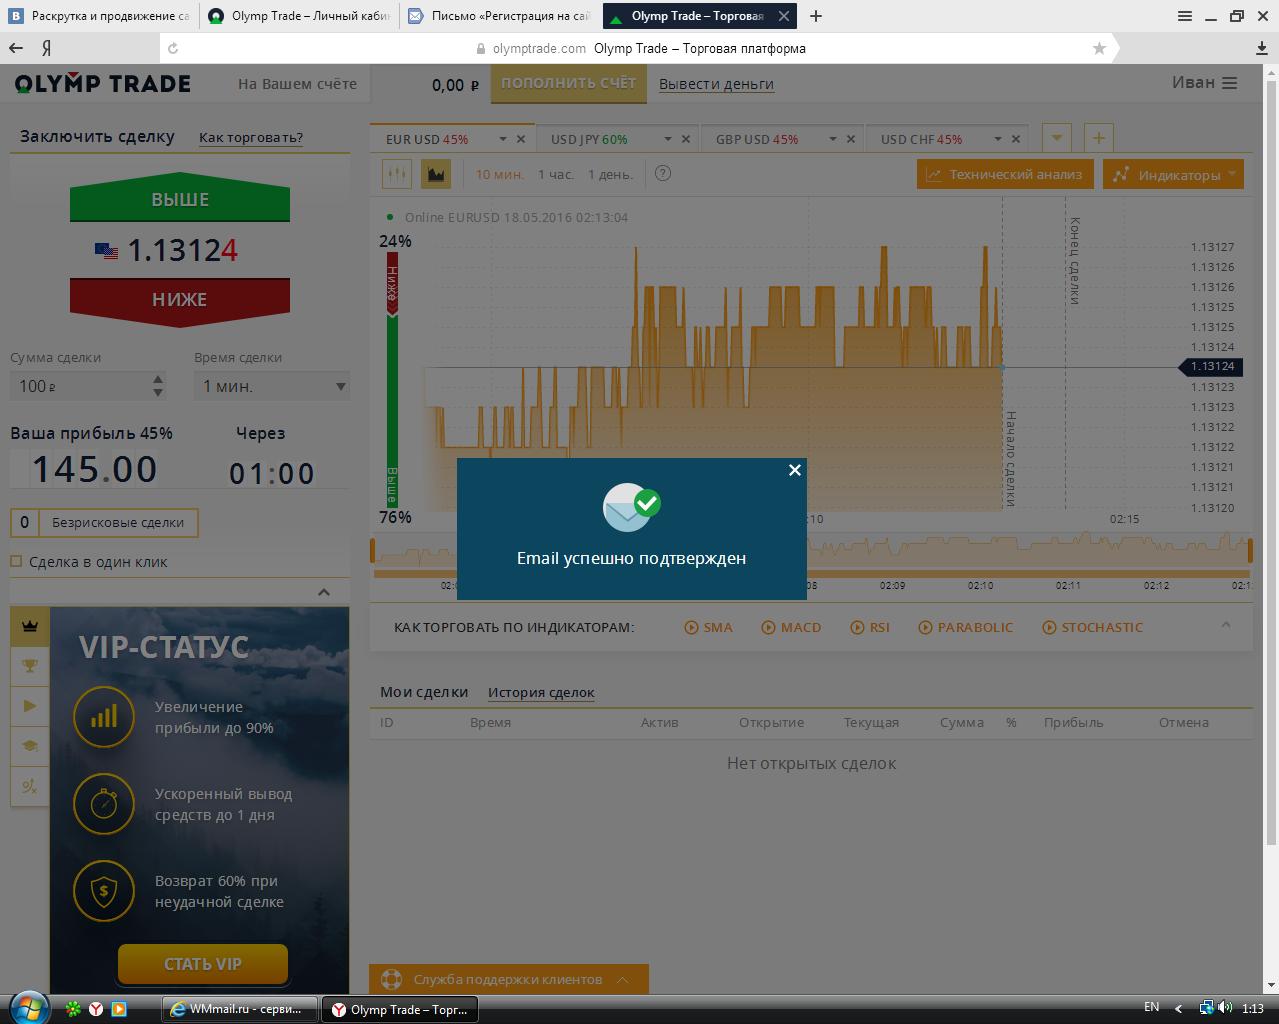Open Служба поддержки клиентов panel

[x=509, y=979]
